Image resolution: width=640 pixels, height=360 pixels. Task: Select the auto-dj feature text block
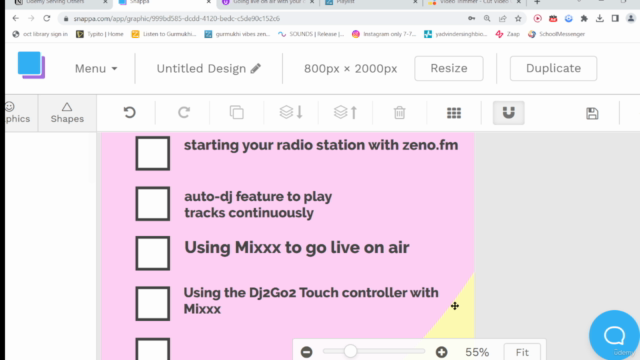(x=258, y=204)
